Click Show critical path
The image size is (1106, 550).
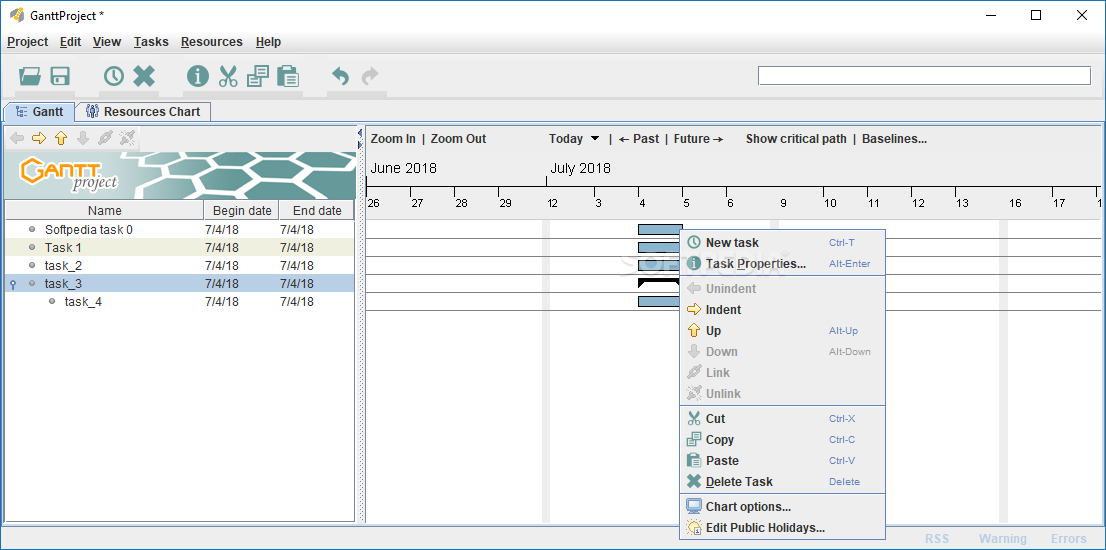(796, 139)
